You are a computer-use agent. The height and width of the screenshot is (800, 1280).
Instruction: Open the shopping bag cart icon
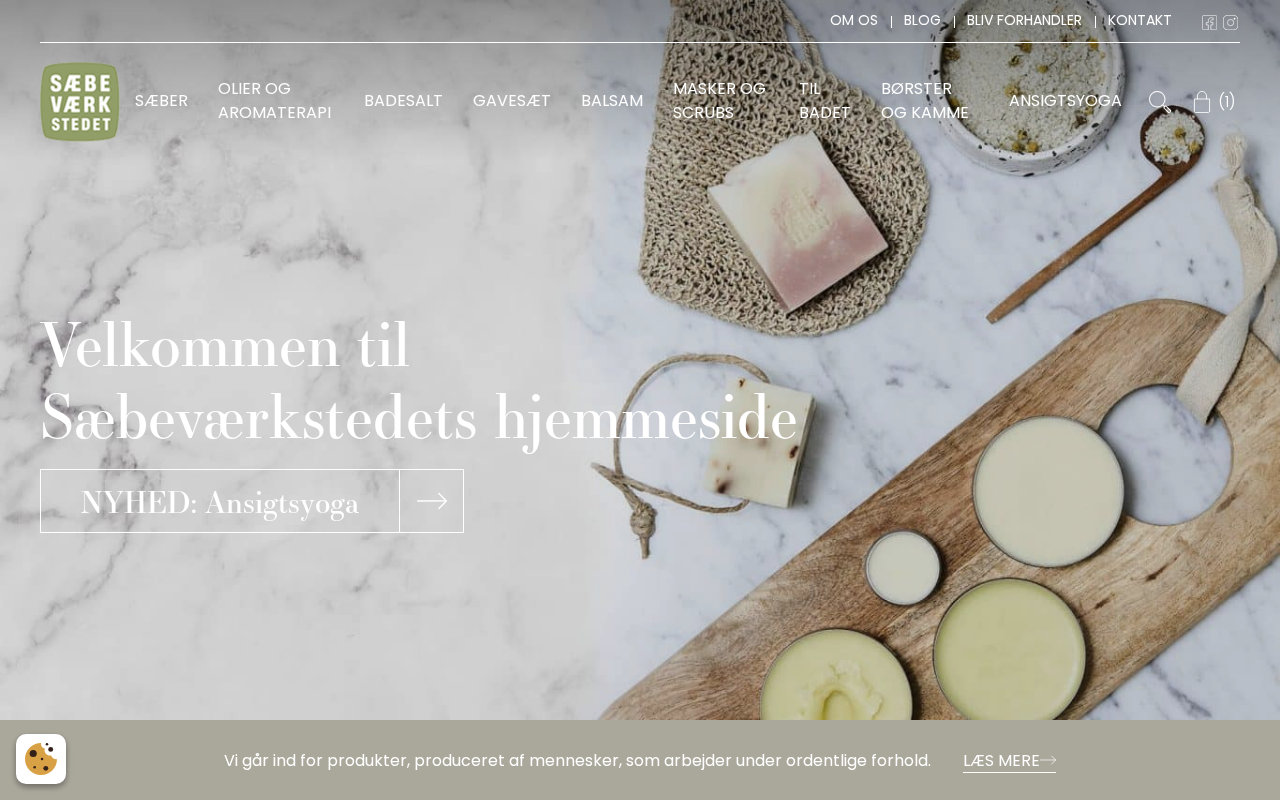(x=1202, y=101)
